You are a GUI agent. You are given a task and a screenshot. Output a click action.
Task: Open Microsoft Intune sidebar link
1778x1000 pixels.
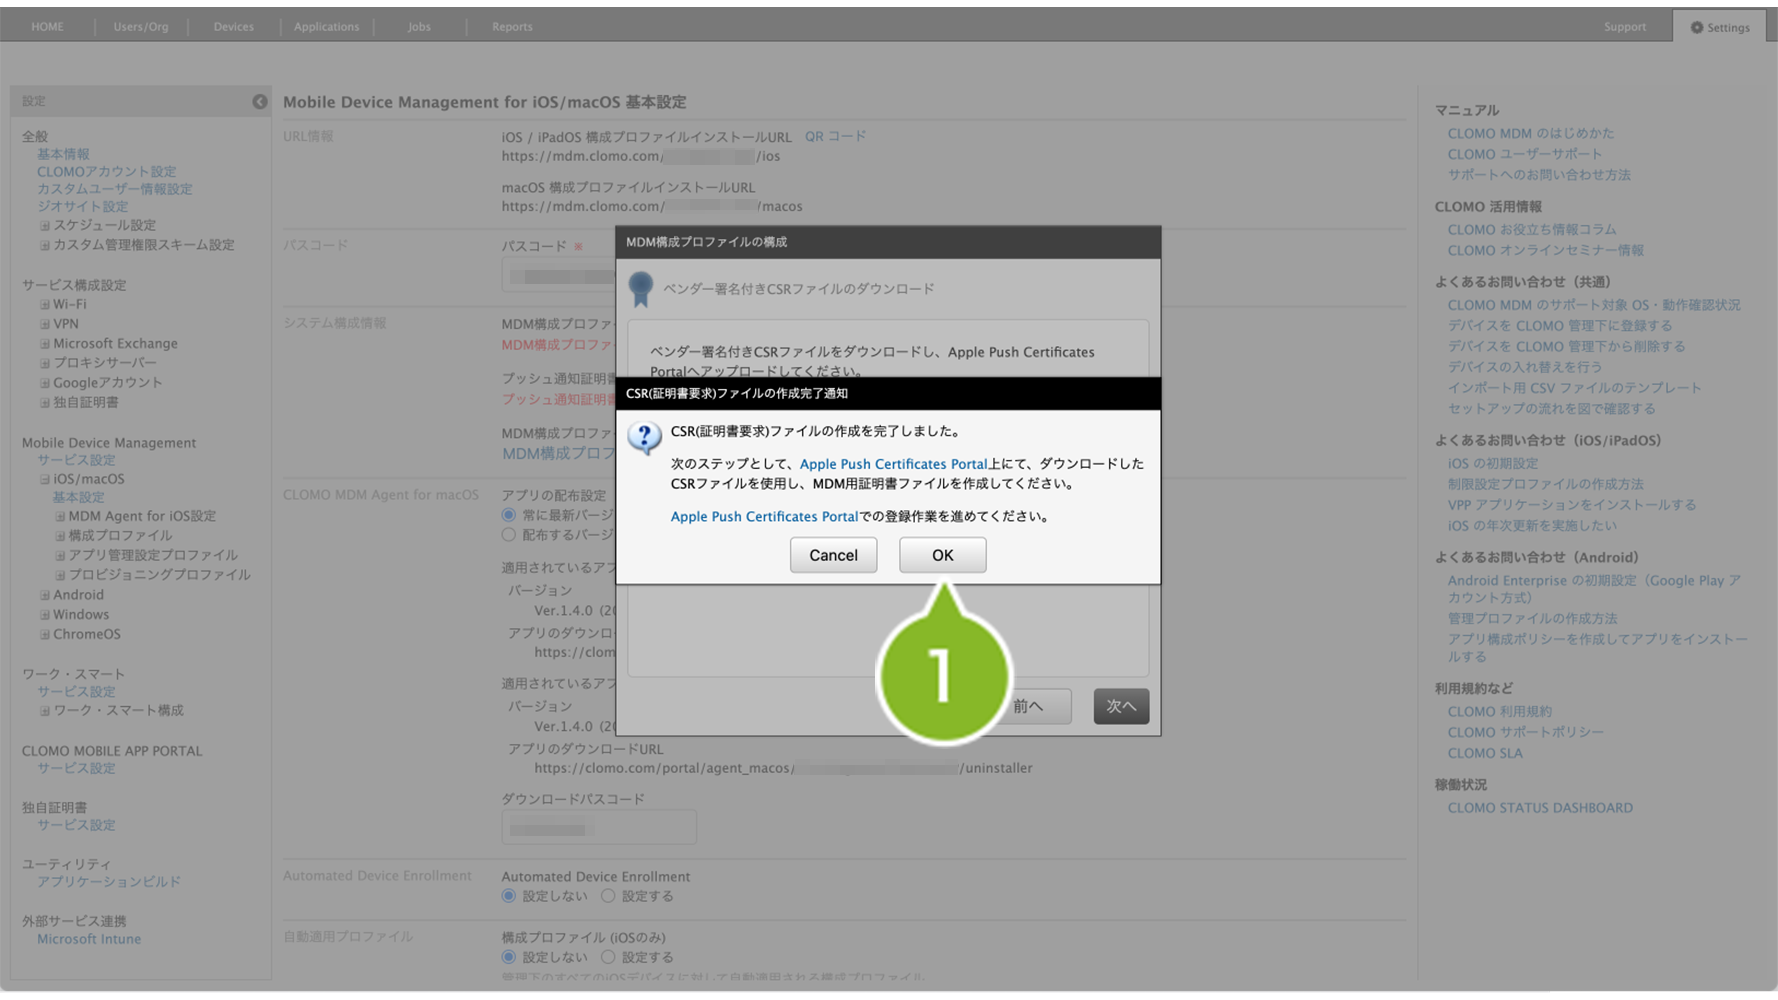(89, 939)
